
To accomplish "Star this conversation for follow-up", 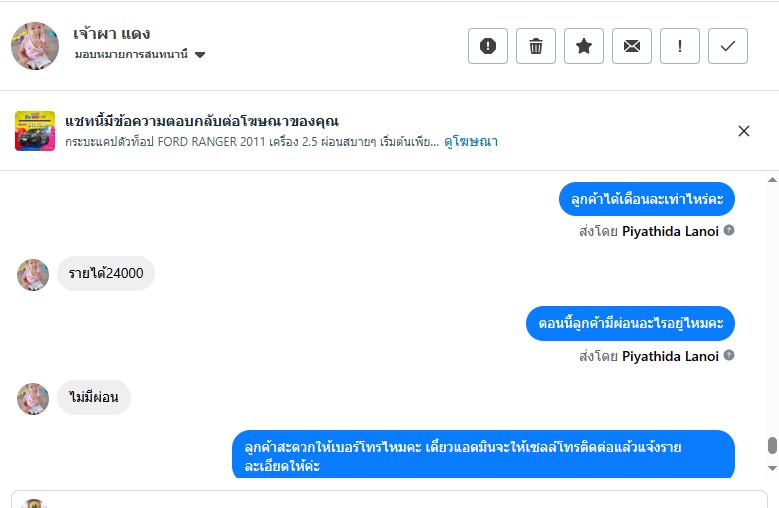I will (584, 46).
